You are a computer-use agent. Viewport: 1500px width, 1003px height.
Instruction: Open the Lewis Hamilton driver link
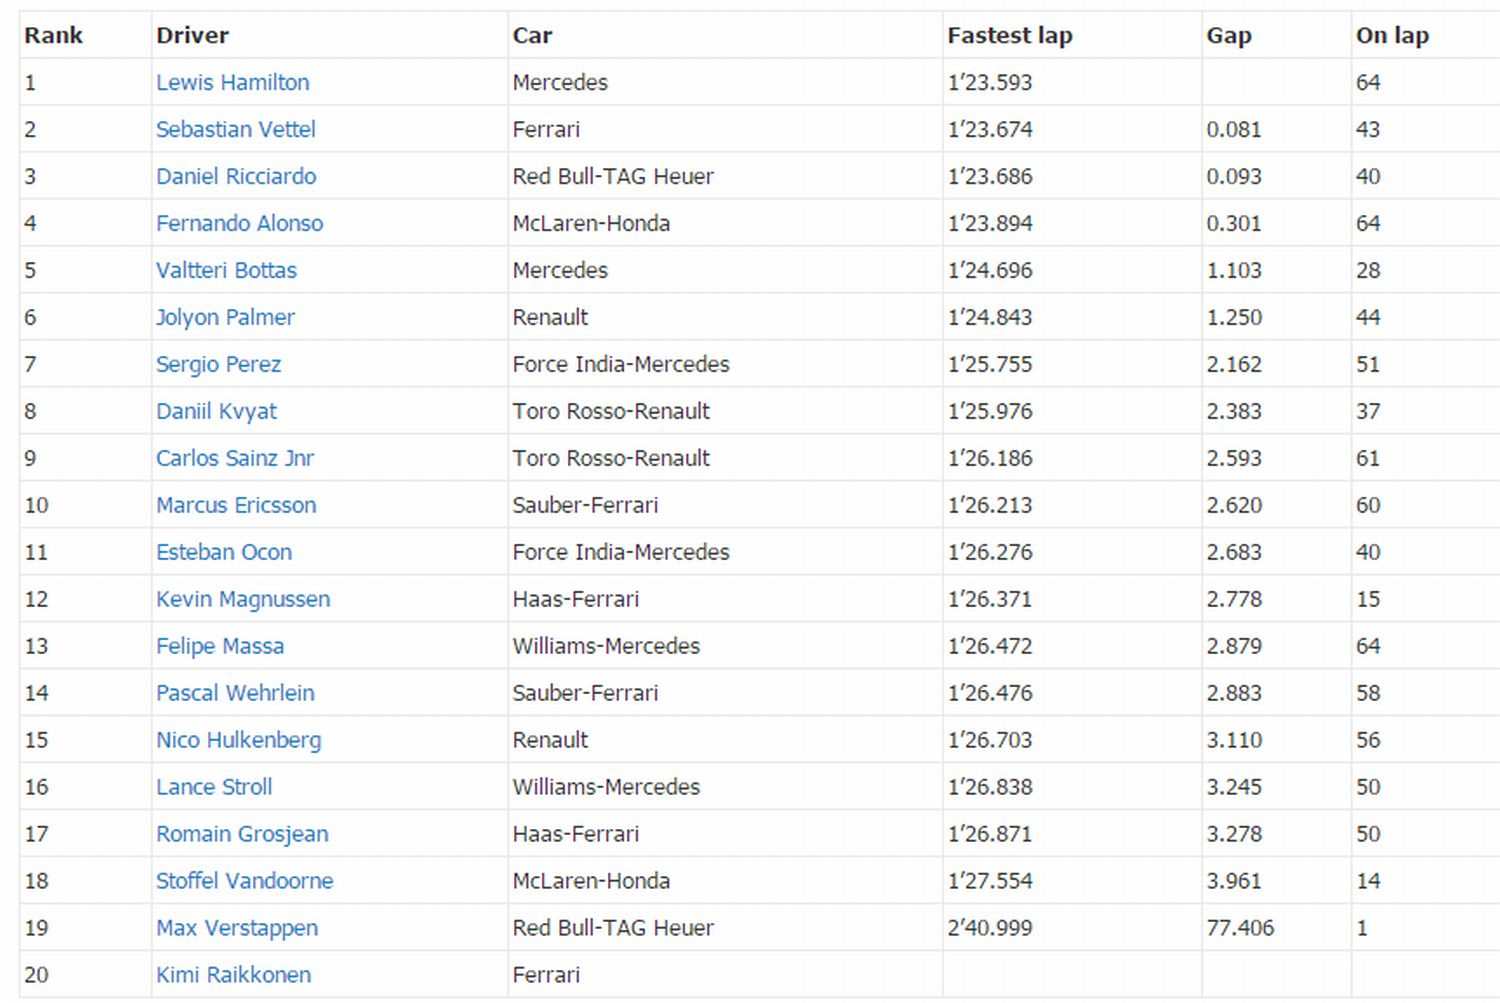click(233, 82)
